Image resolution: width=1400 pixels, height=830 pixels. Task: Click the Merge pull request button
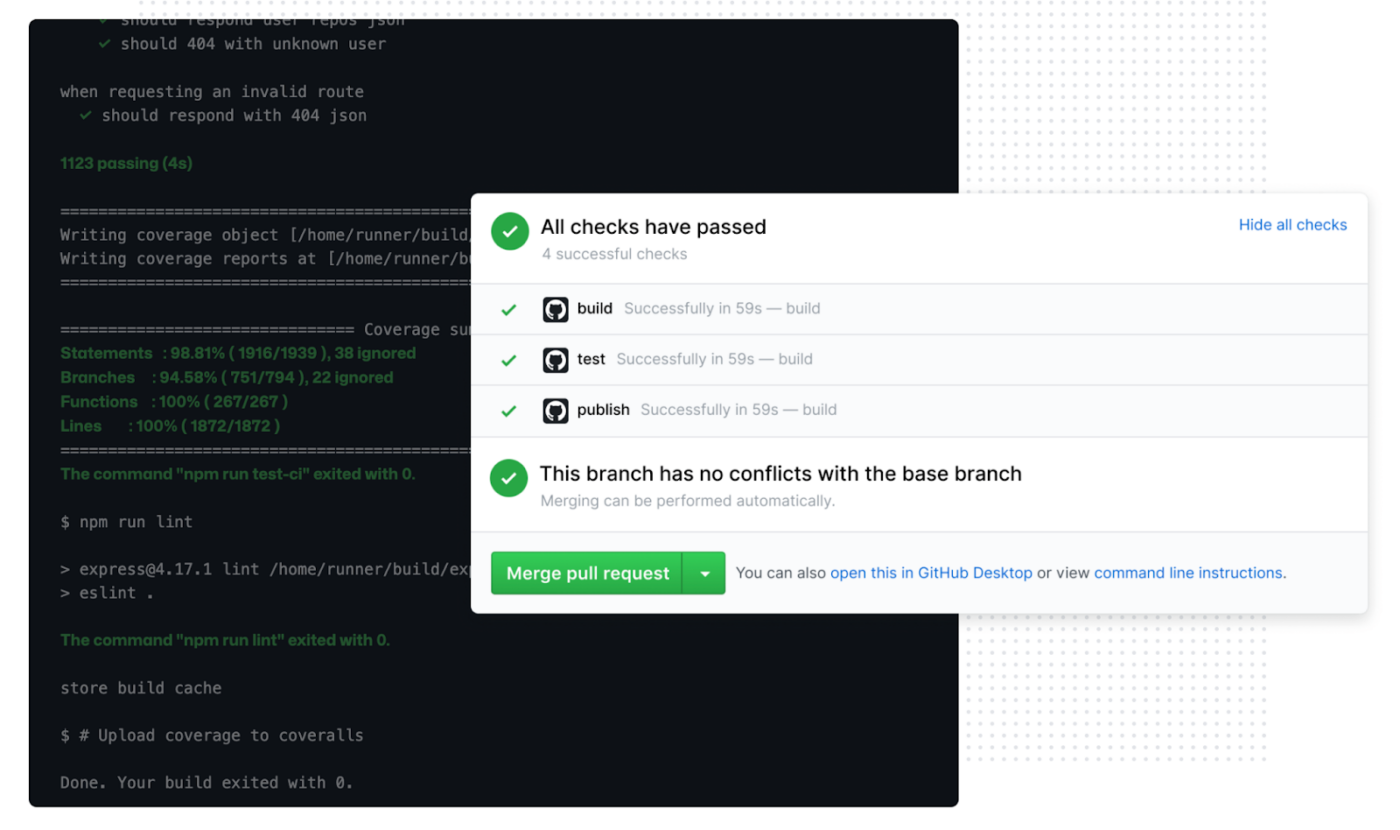coord(586,572)
